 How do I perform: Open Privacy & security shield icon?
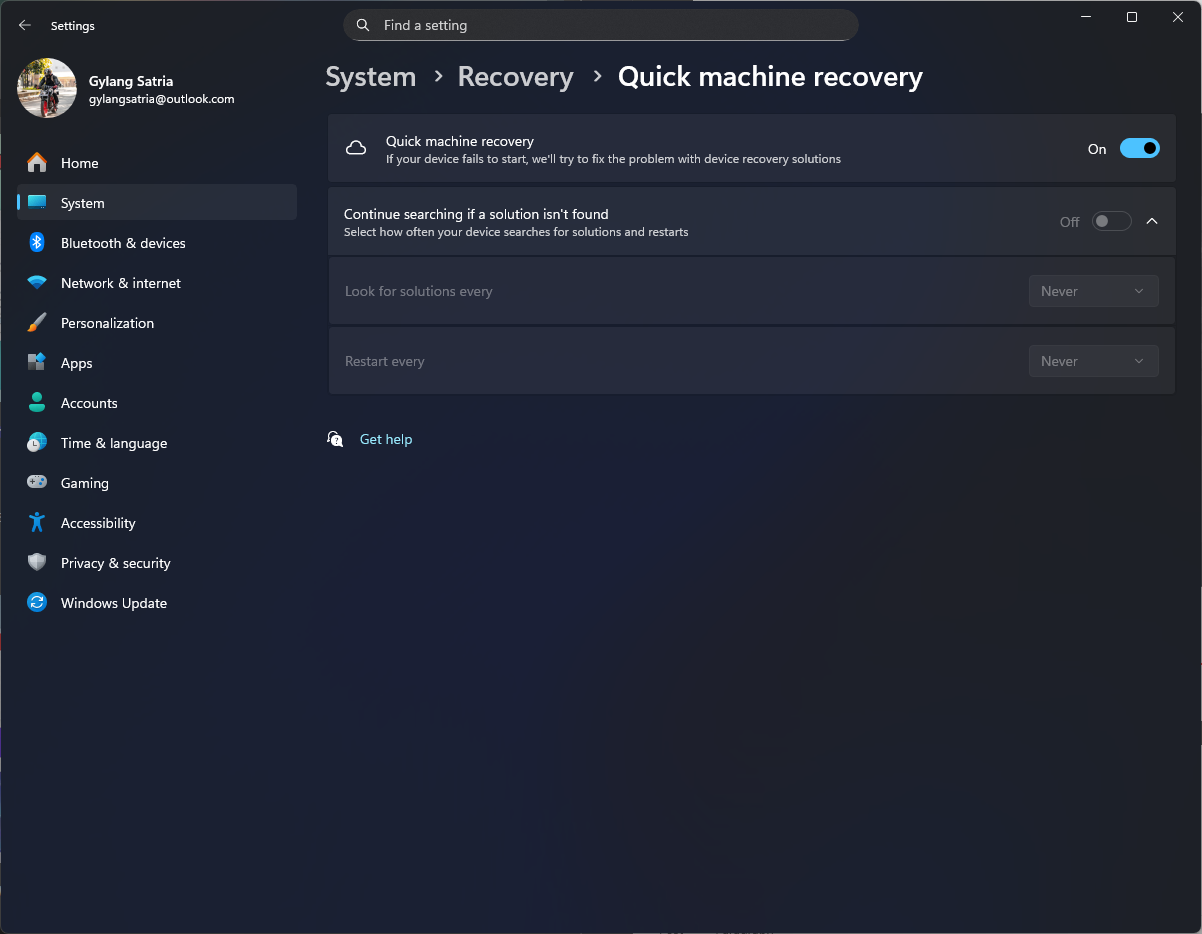pos(37,563)
